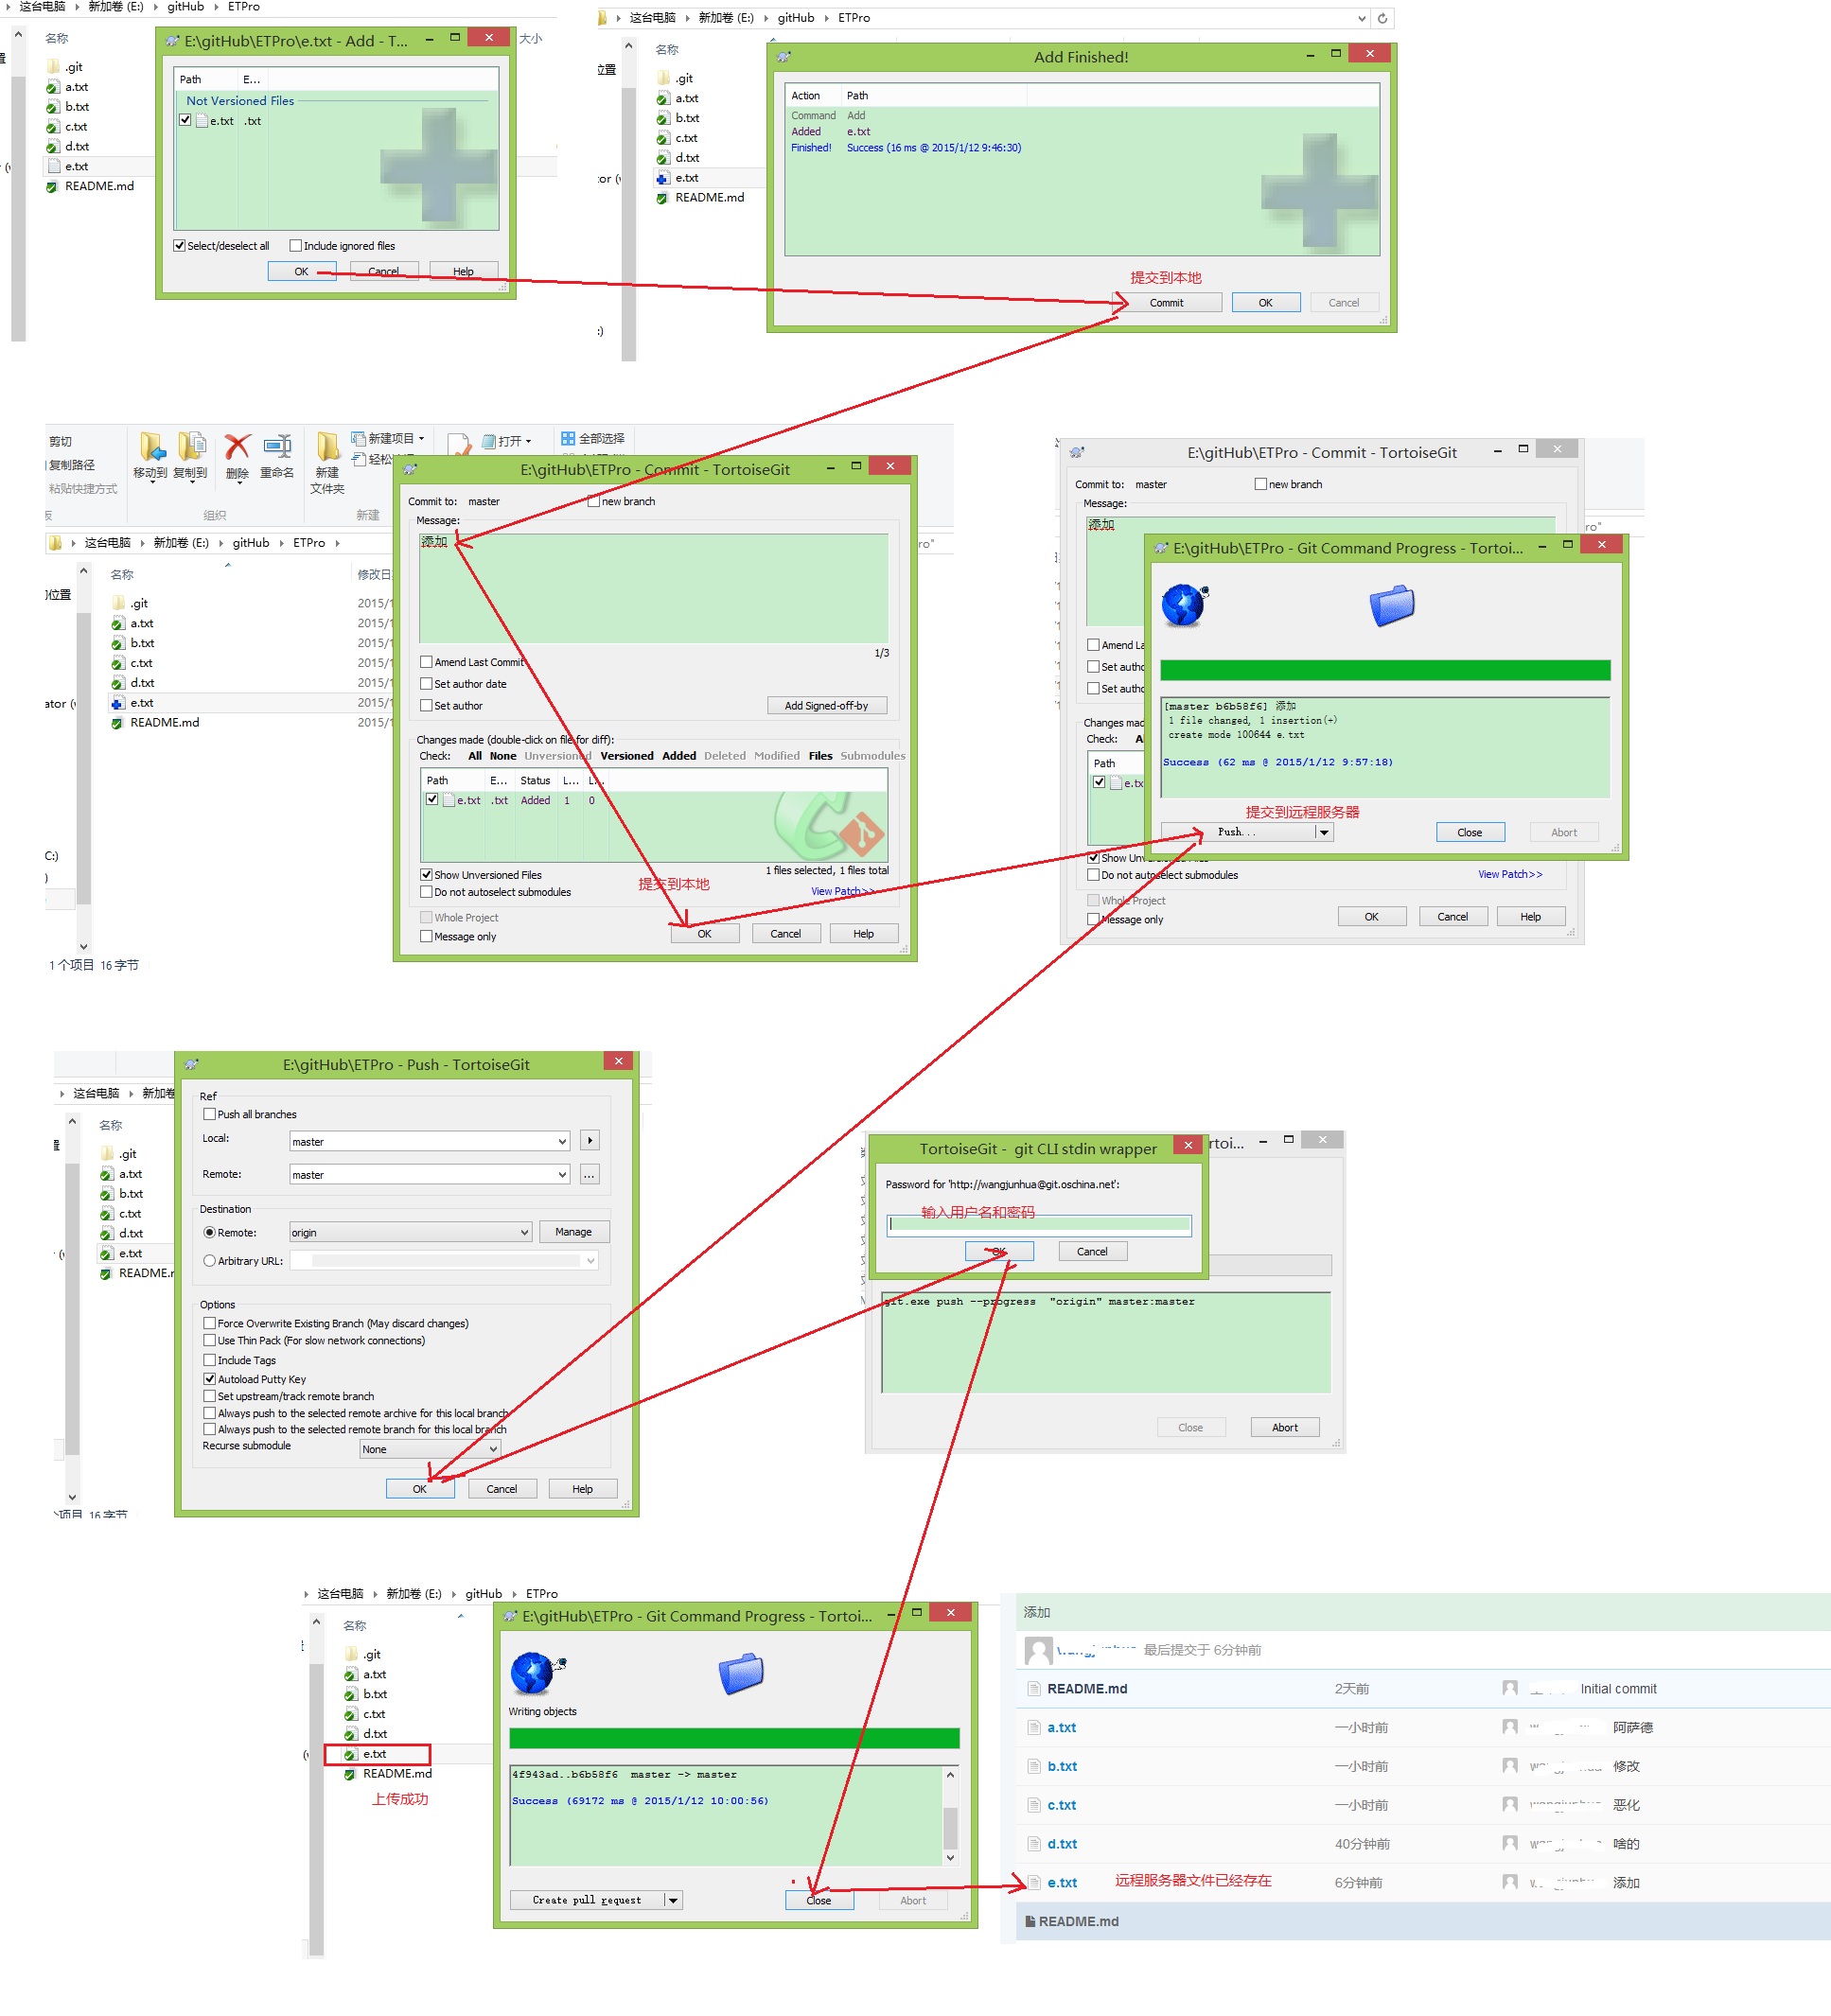Click the Push... button in the commit progress window
Image resolution: width=1831 pixels, height=2016 pixels.
pos(1238,832)
